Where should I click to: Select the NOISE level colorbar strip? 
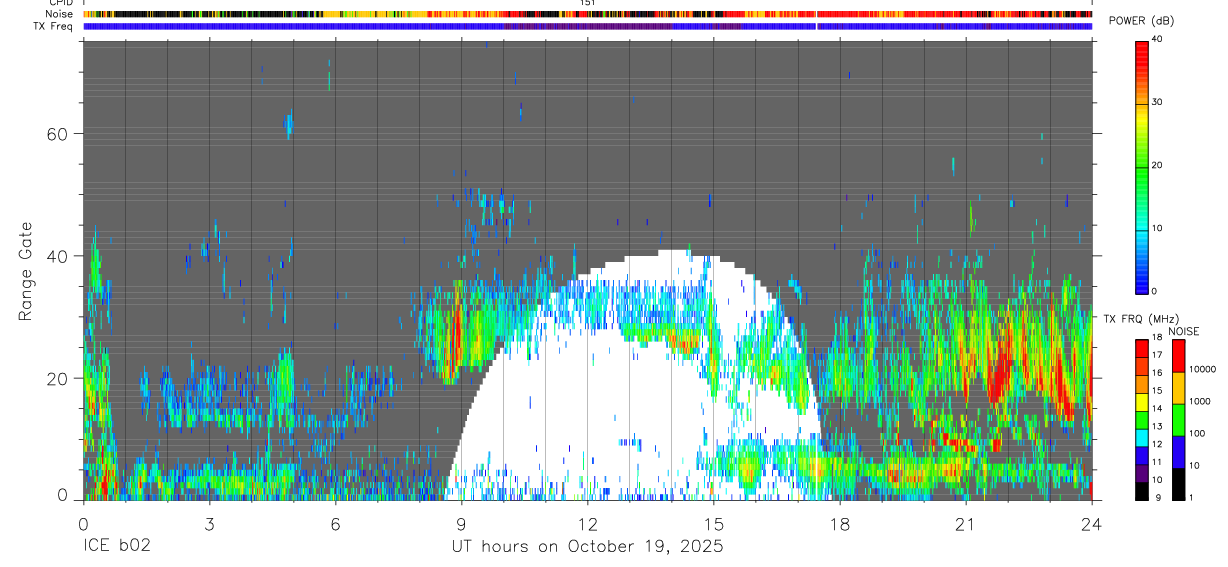[1178, 420]
